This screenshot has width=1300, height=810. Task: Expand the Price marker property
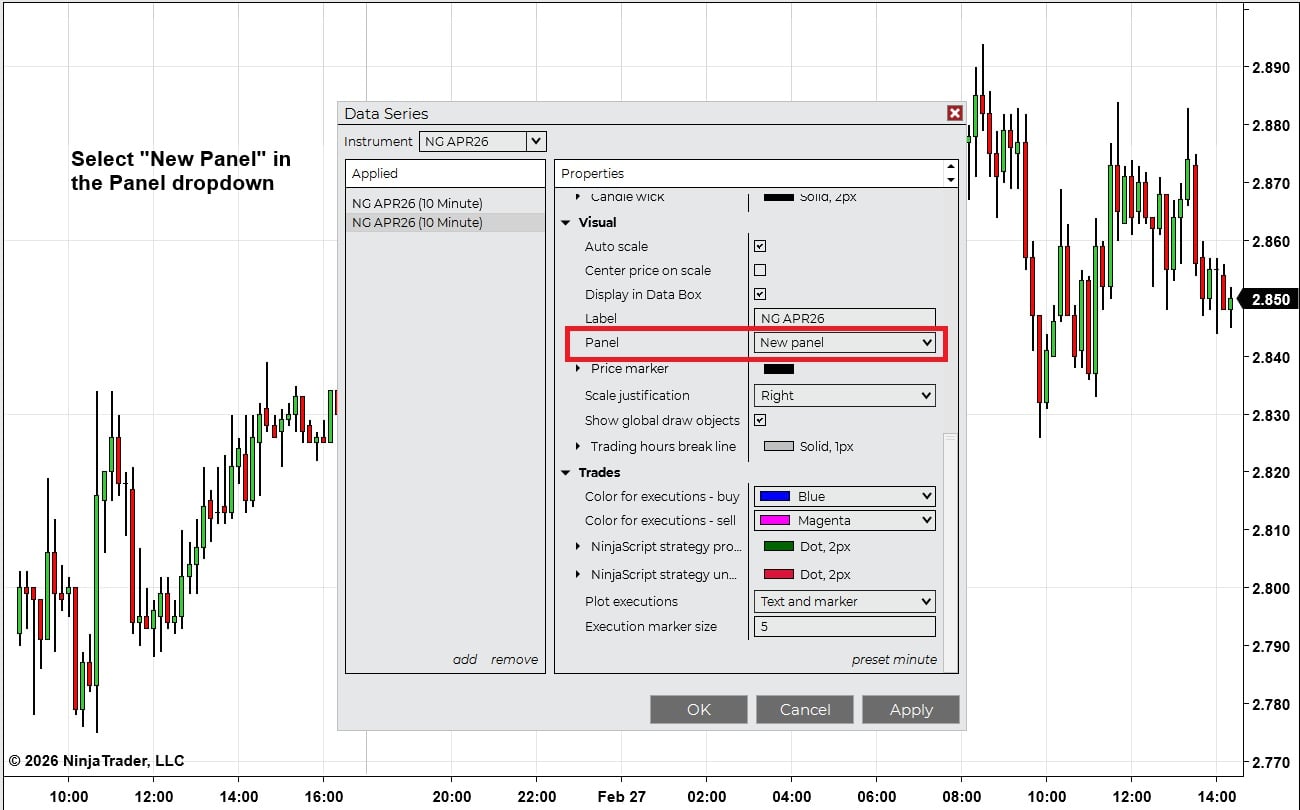[578, 368]
